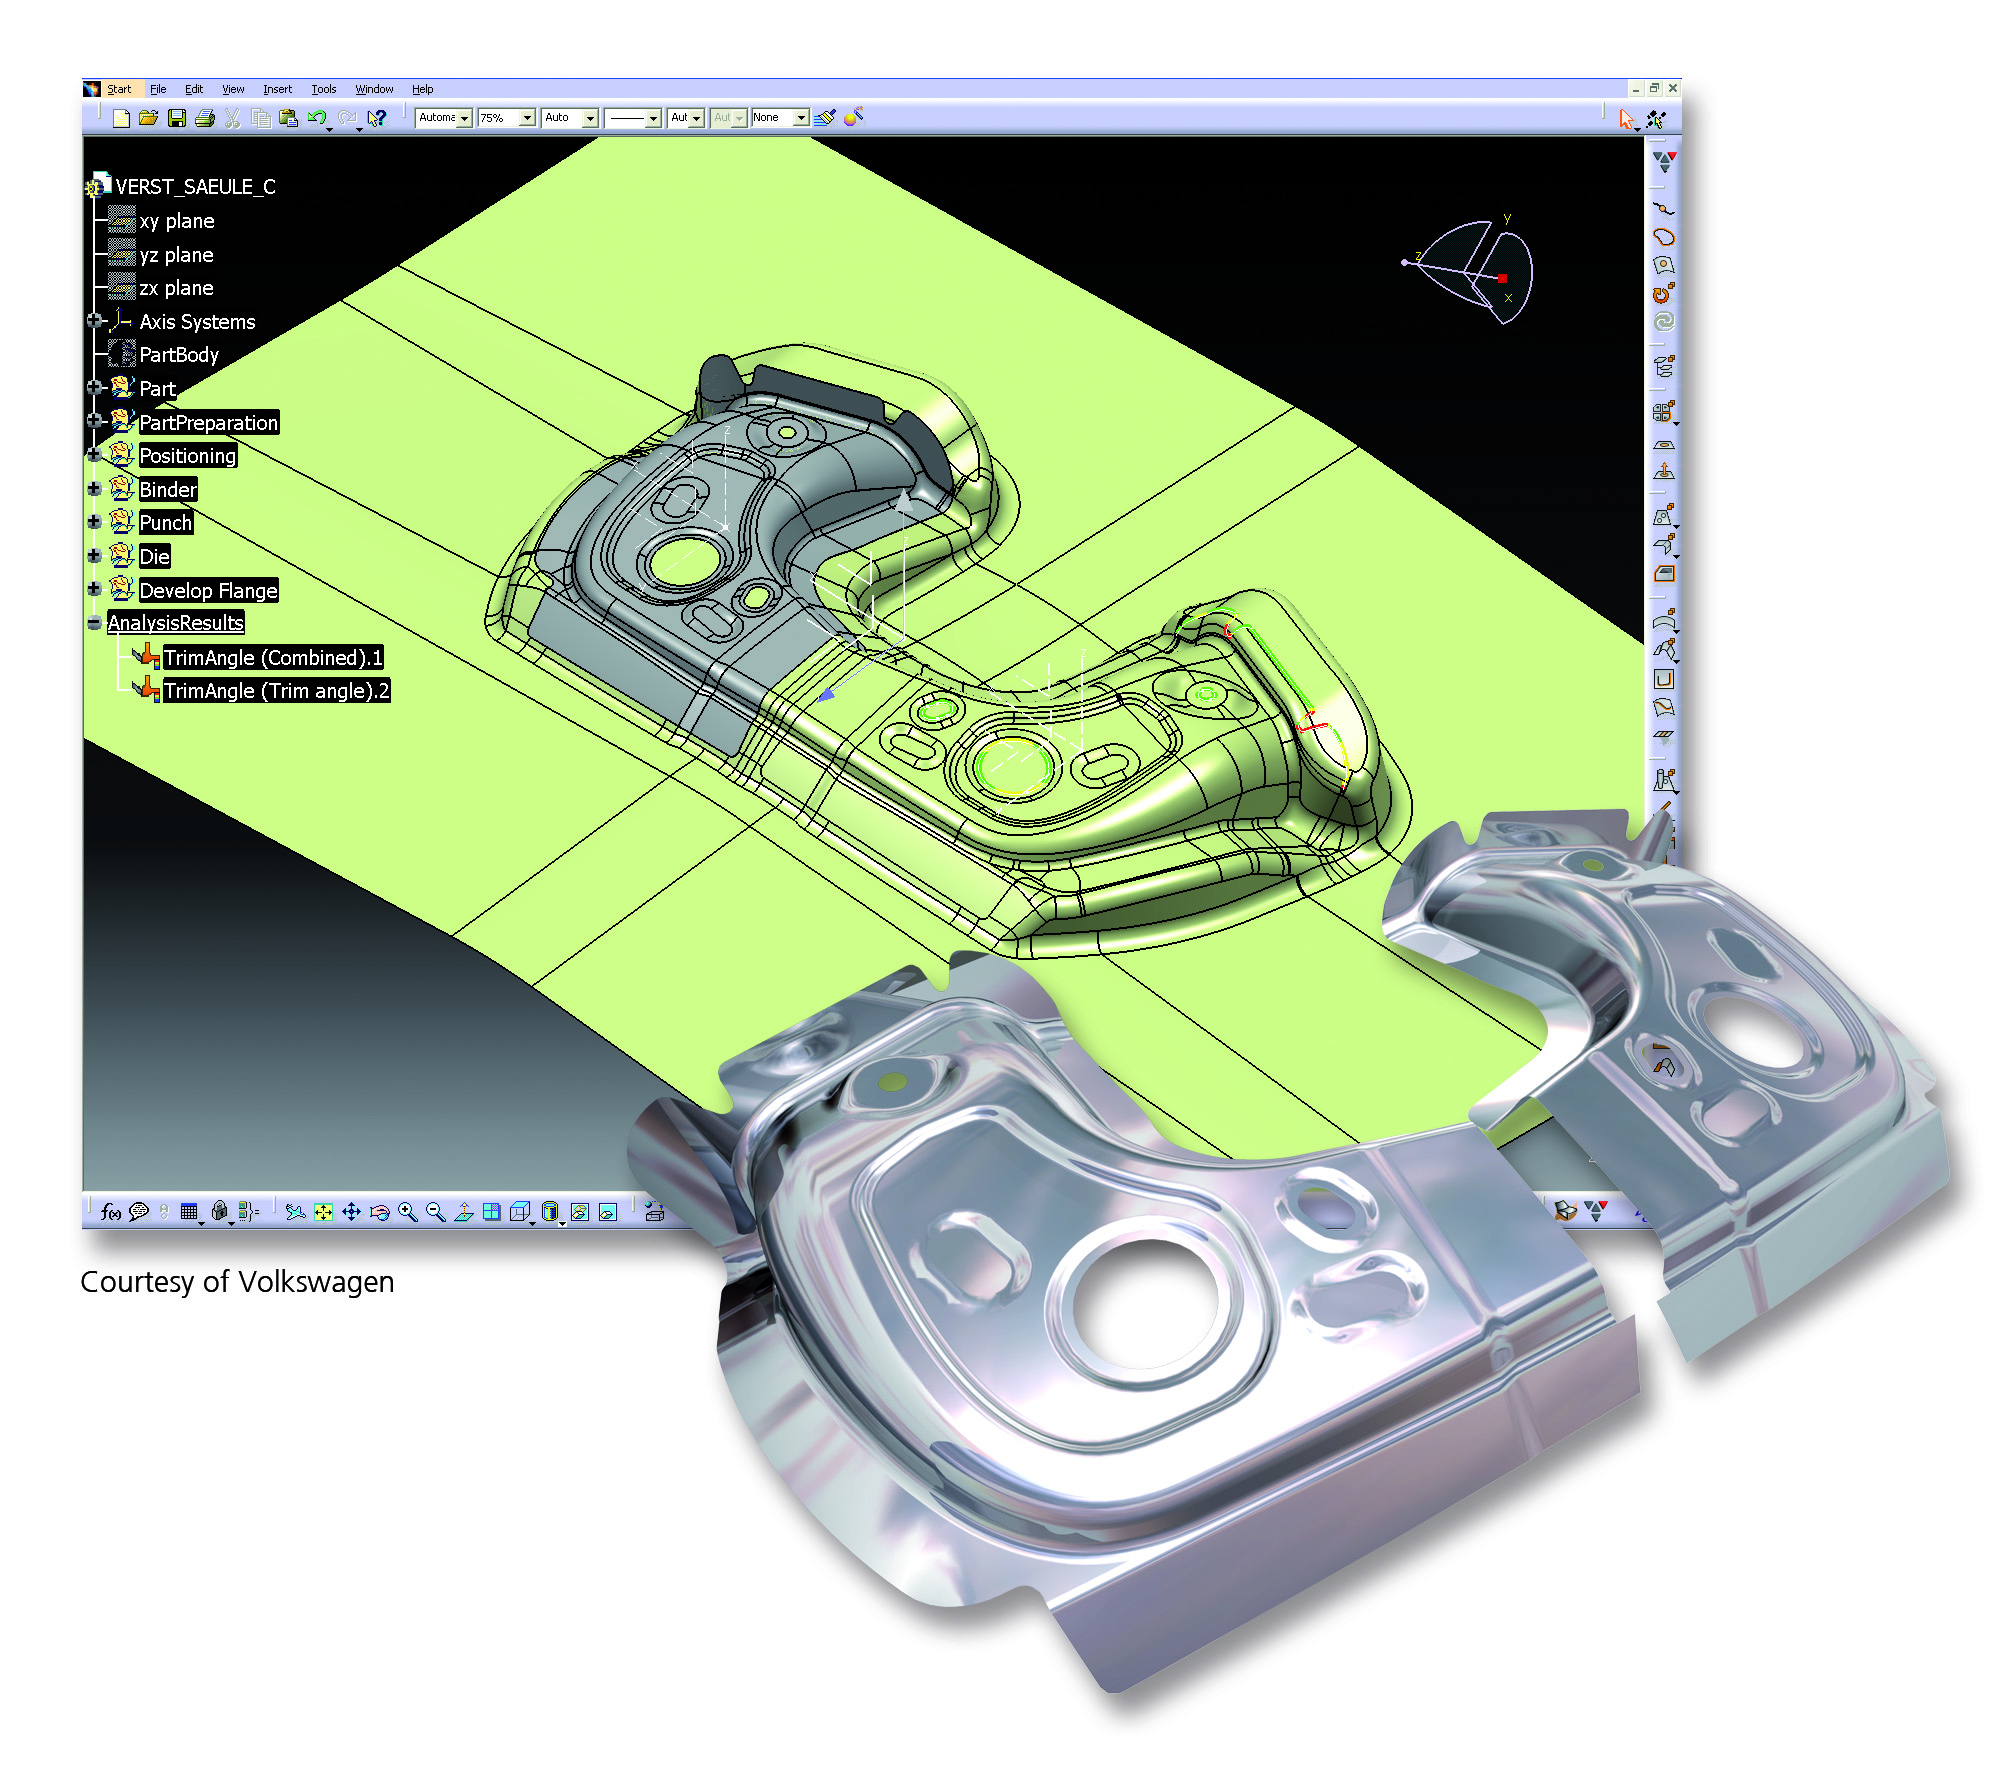Click the Fit All In icon
This screenshot has width=2008, height=1770.
tap(323, 1212)
